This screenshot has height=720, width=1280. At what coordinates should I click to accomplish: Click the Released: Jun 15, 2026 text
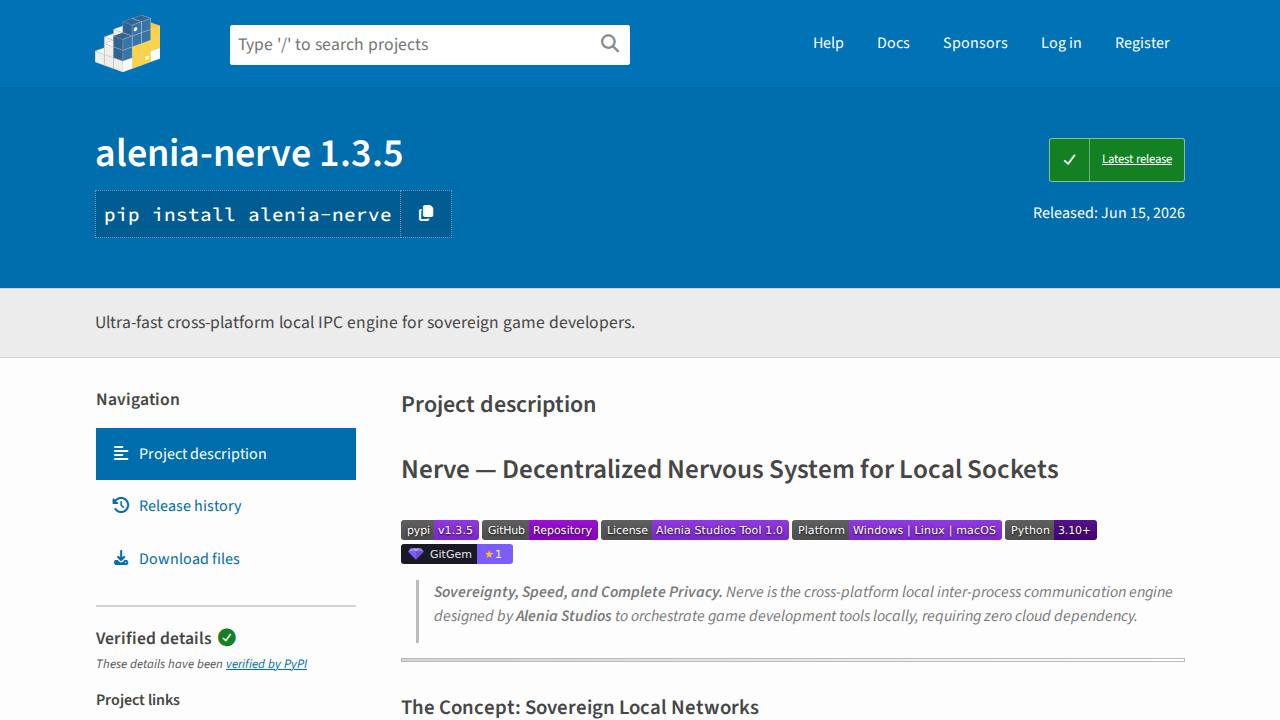1109,213
